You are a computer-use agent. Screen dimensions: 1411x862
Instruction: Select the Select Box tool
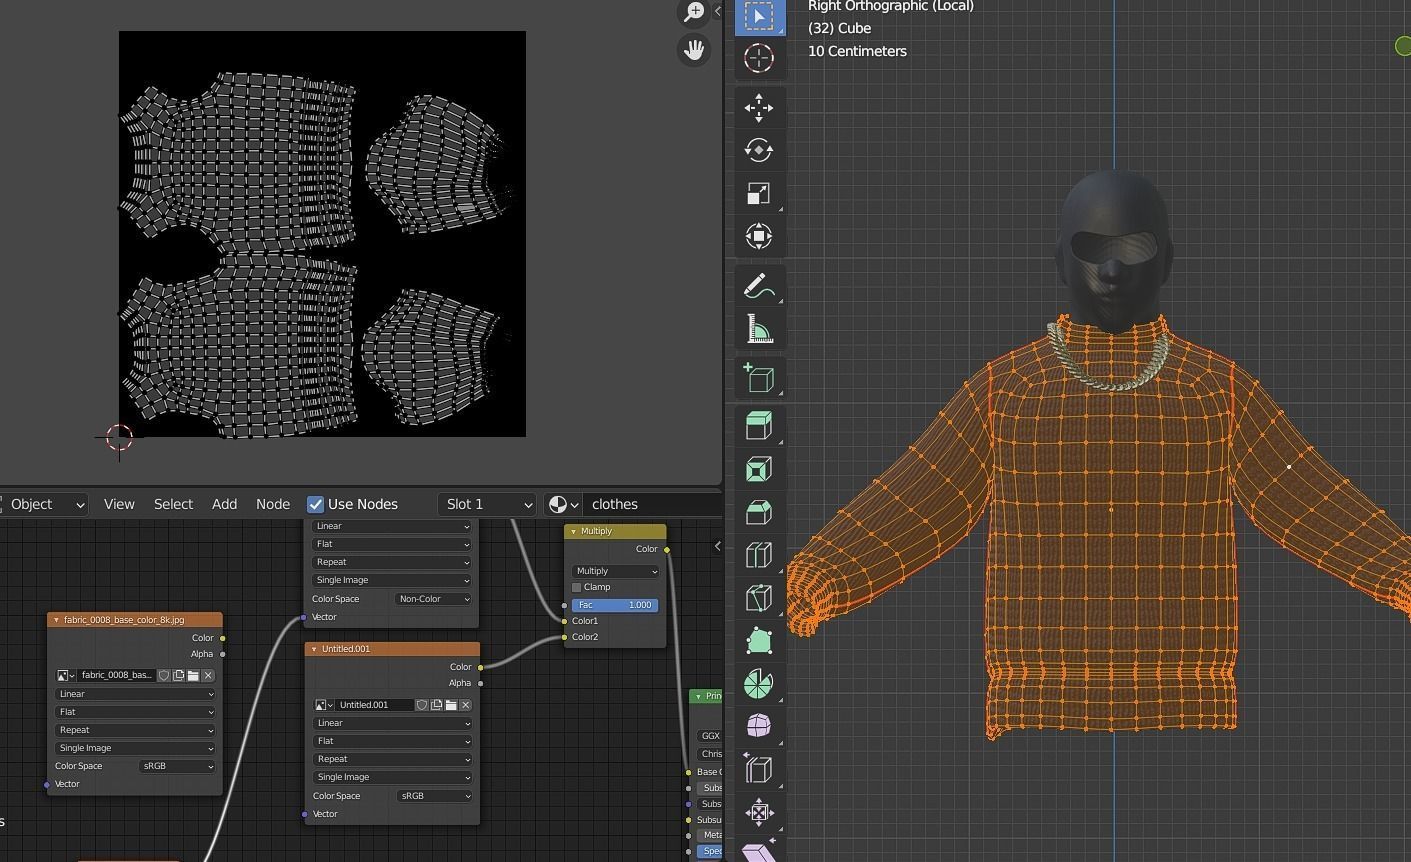759,17
